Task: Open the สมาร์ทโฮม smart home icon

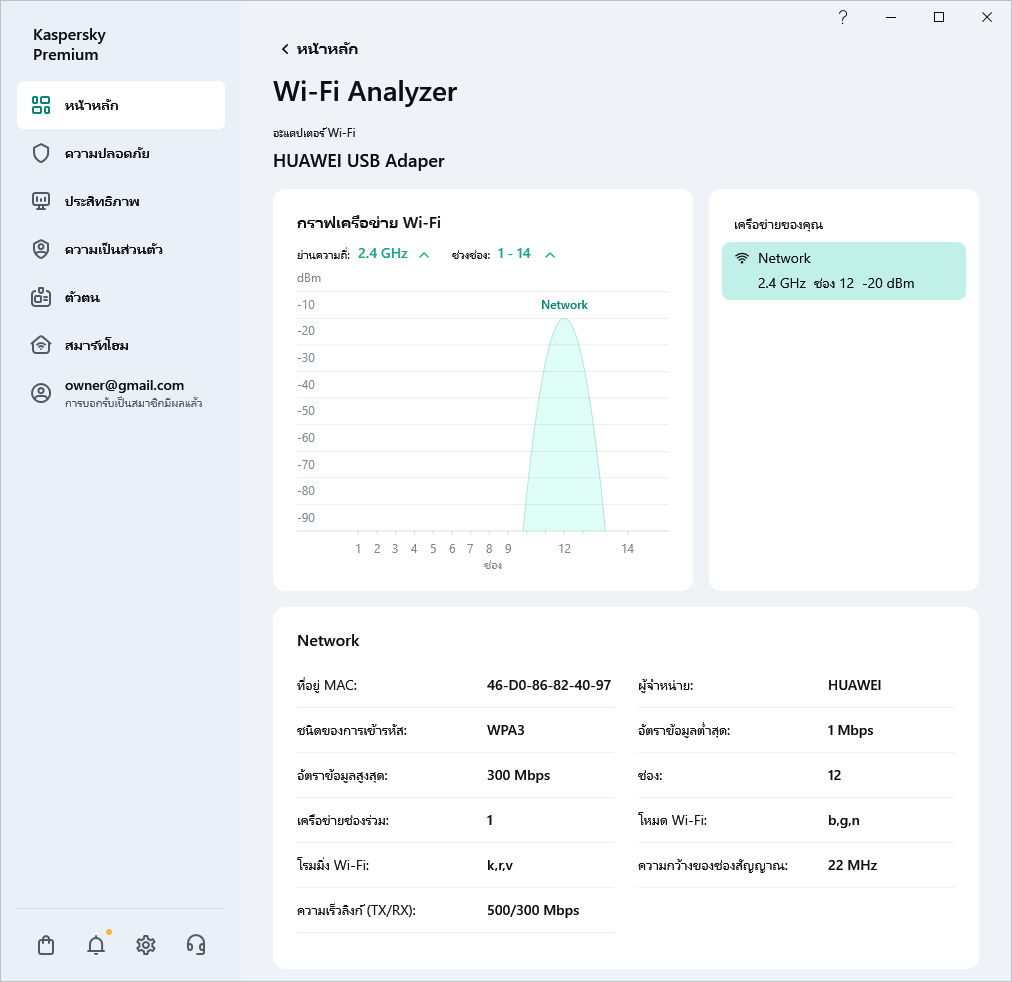Action: [x=41, y=345]
